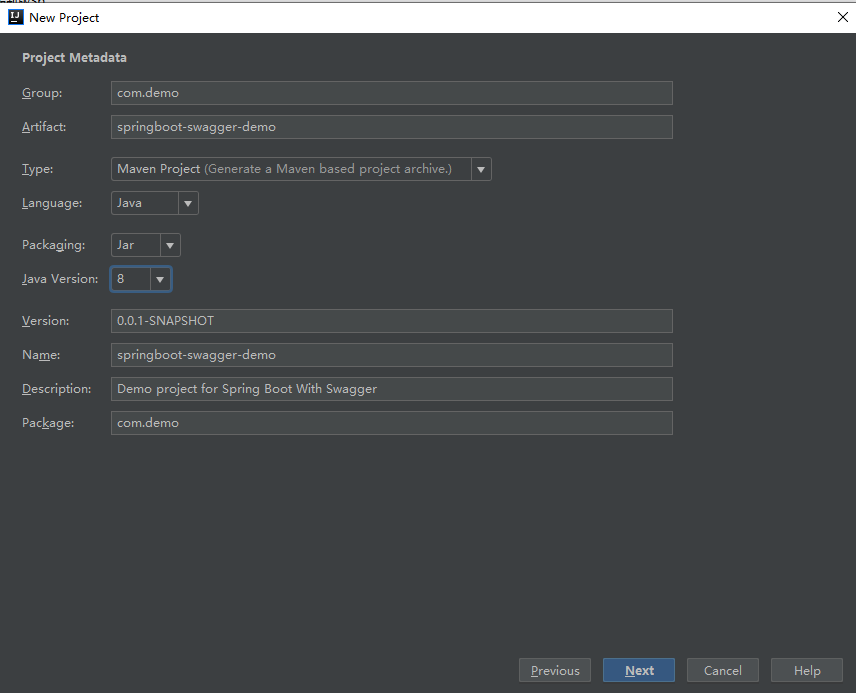
Task: Focus the Version field 0.0.1-SNAPSHOT
Action: [x=391, y=321]
